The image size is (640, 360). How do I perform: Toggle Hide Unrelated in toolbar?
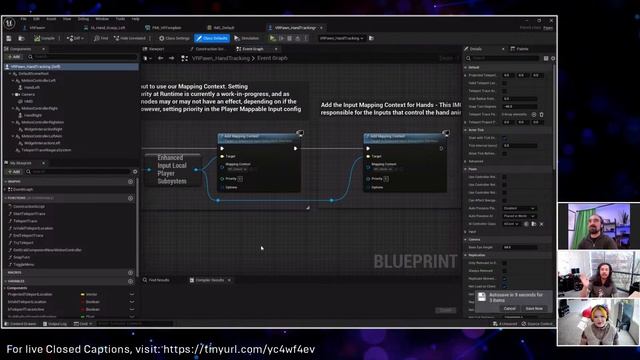pyautogui.click(x=130, y=38)
